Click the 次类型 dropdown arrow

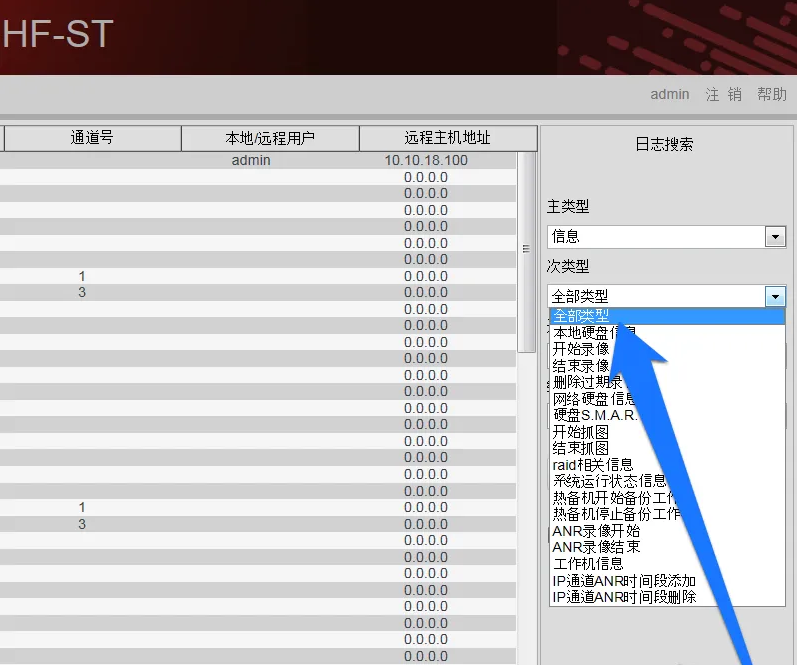[x=775, y=296]
